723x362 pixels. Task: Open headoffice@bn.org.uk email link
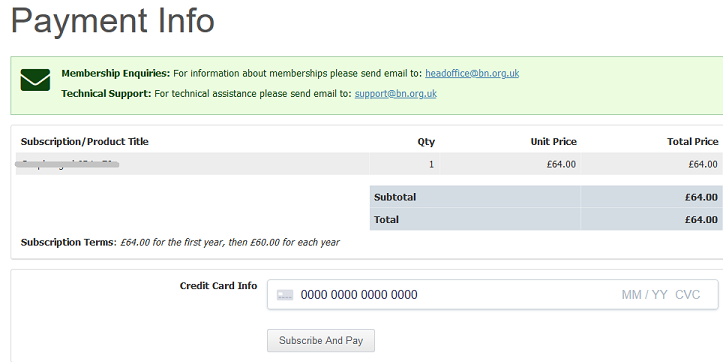[x=472, y=73]
